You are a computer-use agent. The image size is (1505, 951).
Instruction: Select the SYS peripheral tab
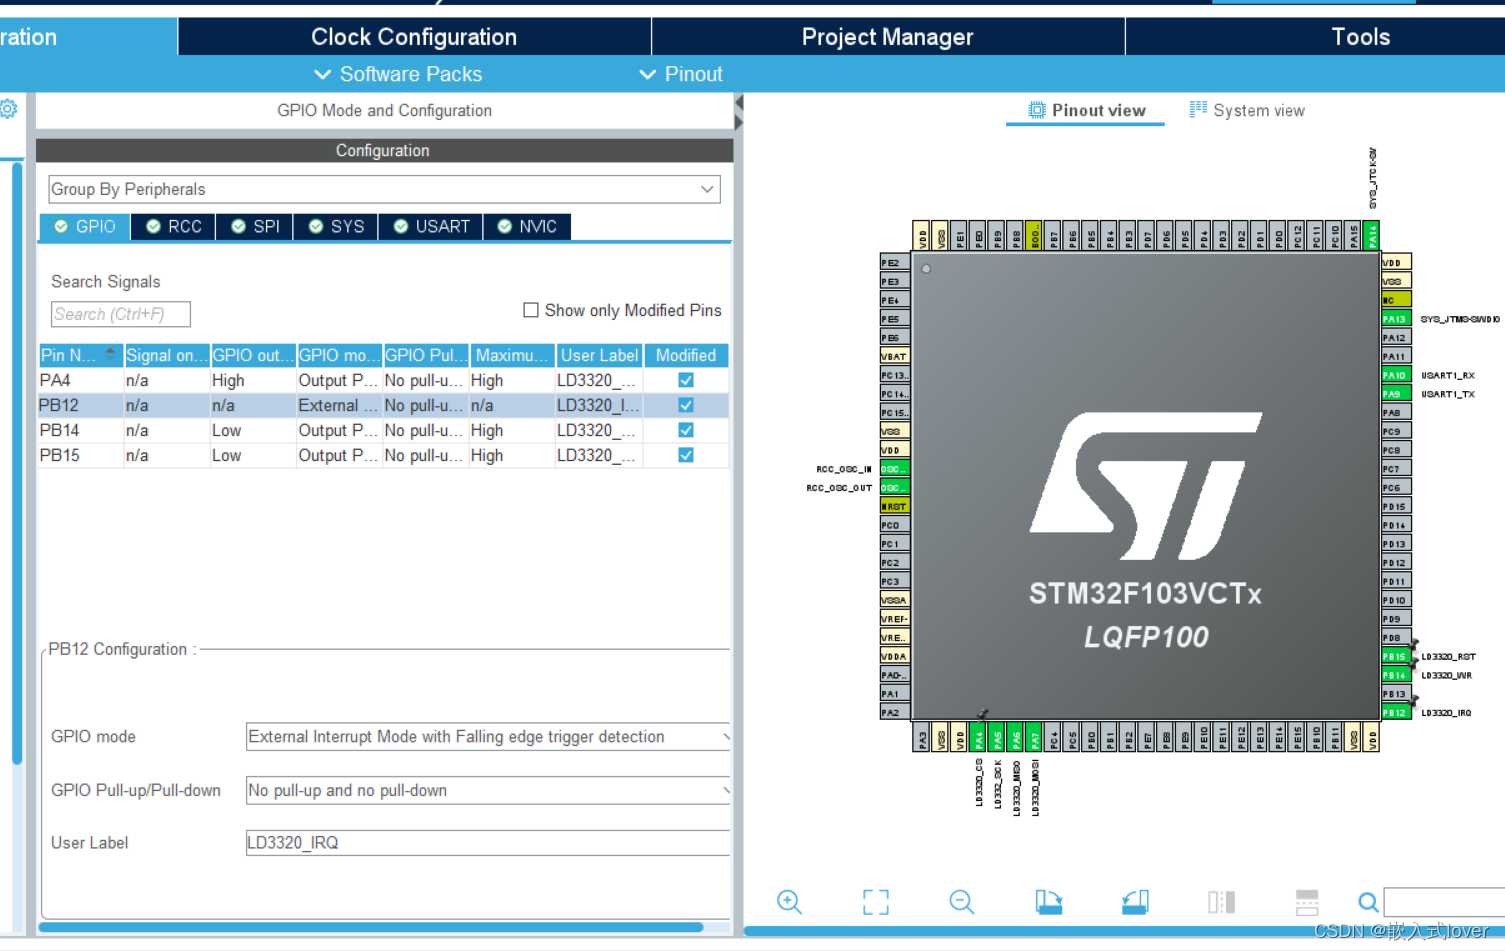[336, 227]
